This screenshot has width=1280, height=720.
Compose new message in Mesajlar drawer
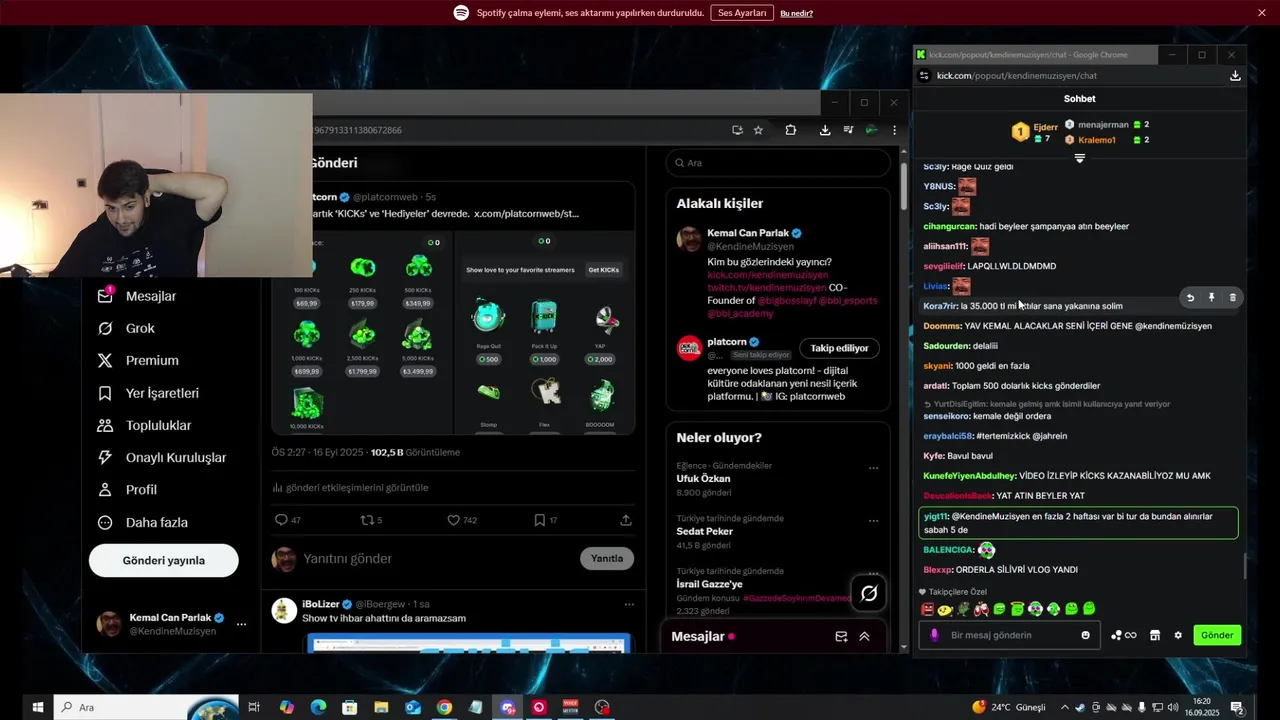pyautogui.click(x=841, y=637)
